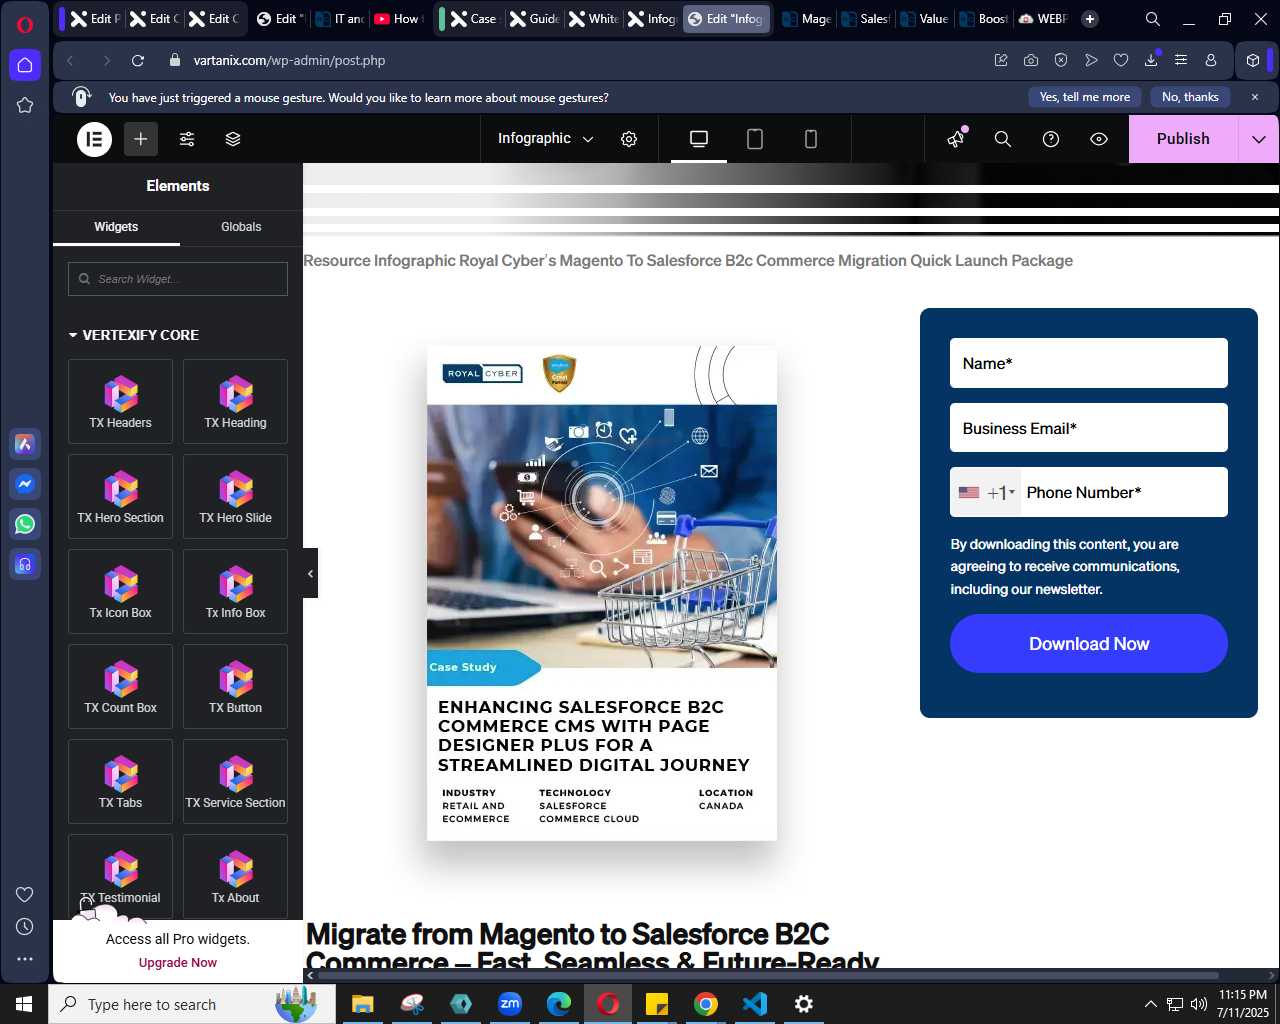This screenshot has height=1024, width=1280.
Task: Switch to the Globals tab
Action: [x=241, y=227]
